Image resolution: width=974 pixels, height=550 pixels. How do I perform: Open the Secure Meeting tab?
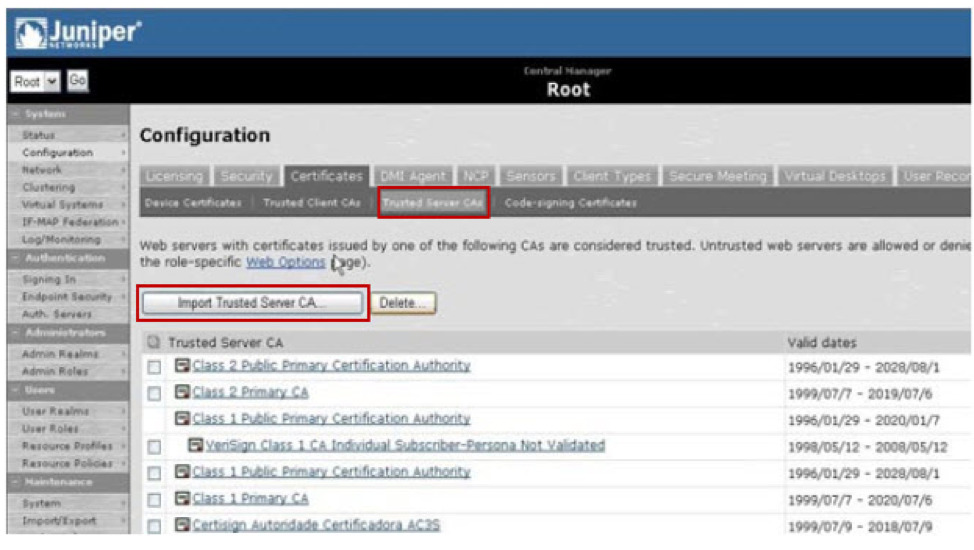coord(718,176)
